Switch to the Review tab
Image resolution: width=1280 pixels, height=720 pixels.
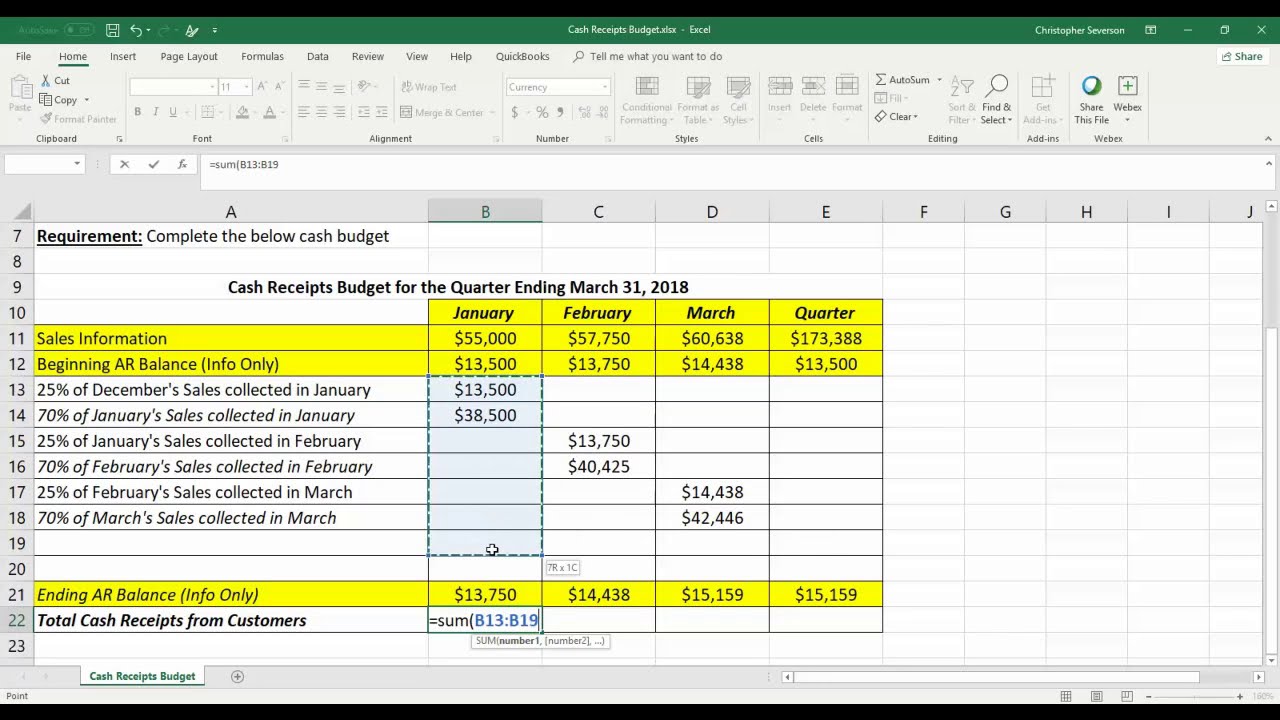click(x=367, y=57)
